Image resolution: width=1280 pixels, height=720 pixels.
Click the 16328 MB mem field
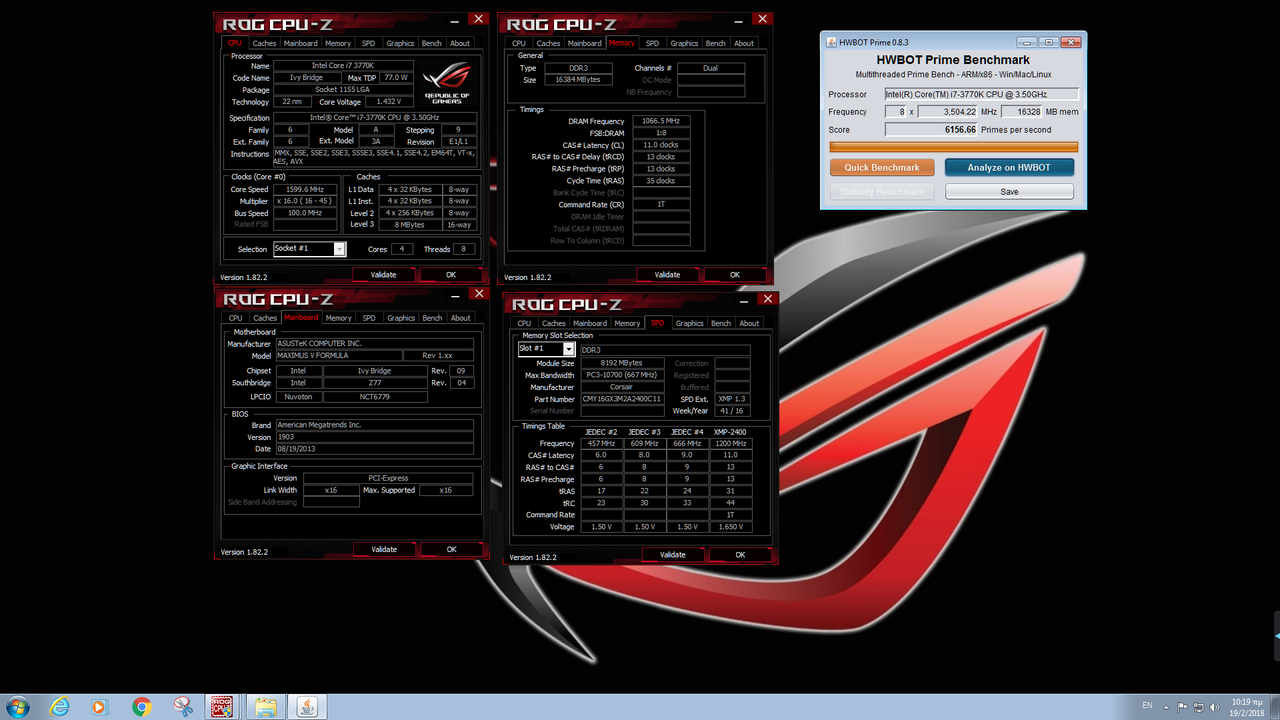point(1021,112)
